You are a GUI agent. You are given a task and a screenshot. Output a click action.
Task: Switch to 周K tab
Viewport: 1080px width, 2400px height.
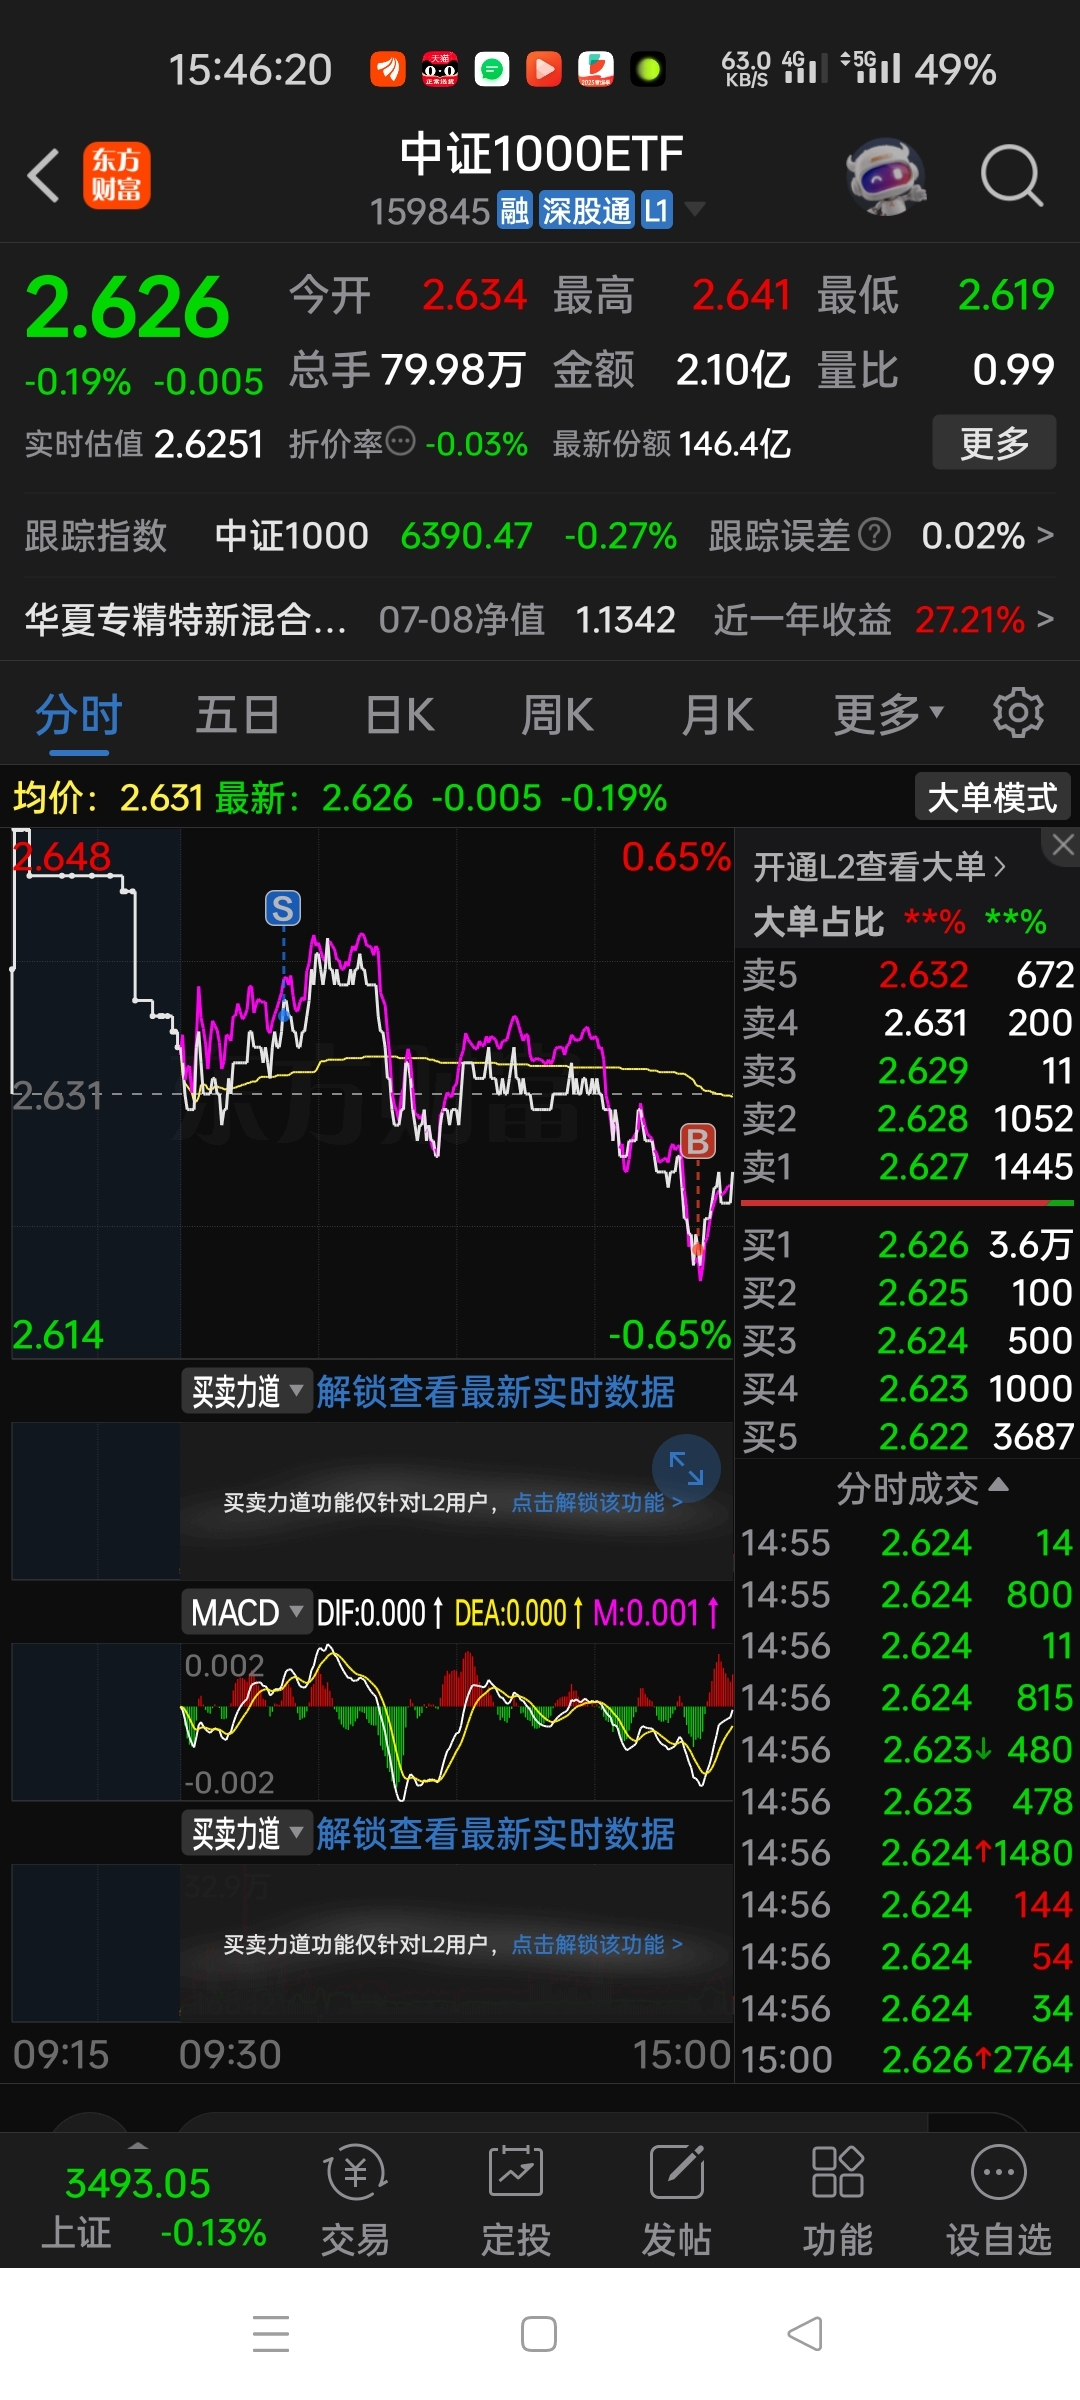pos(558,716)
